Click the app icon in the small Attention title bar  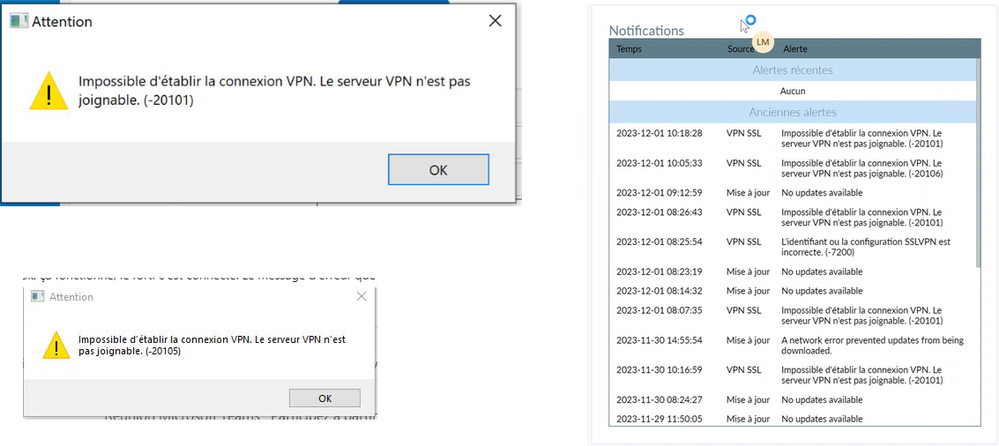(x=37, y=297)
